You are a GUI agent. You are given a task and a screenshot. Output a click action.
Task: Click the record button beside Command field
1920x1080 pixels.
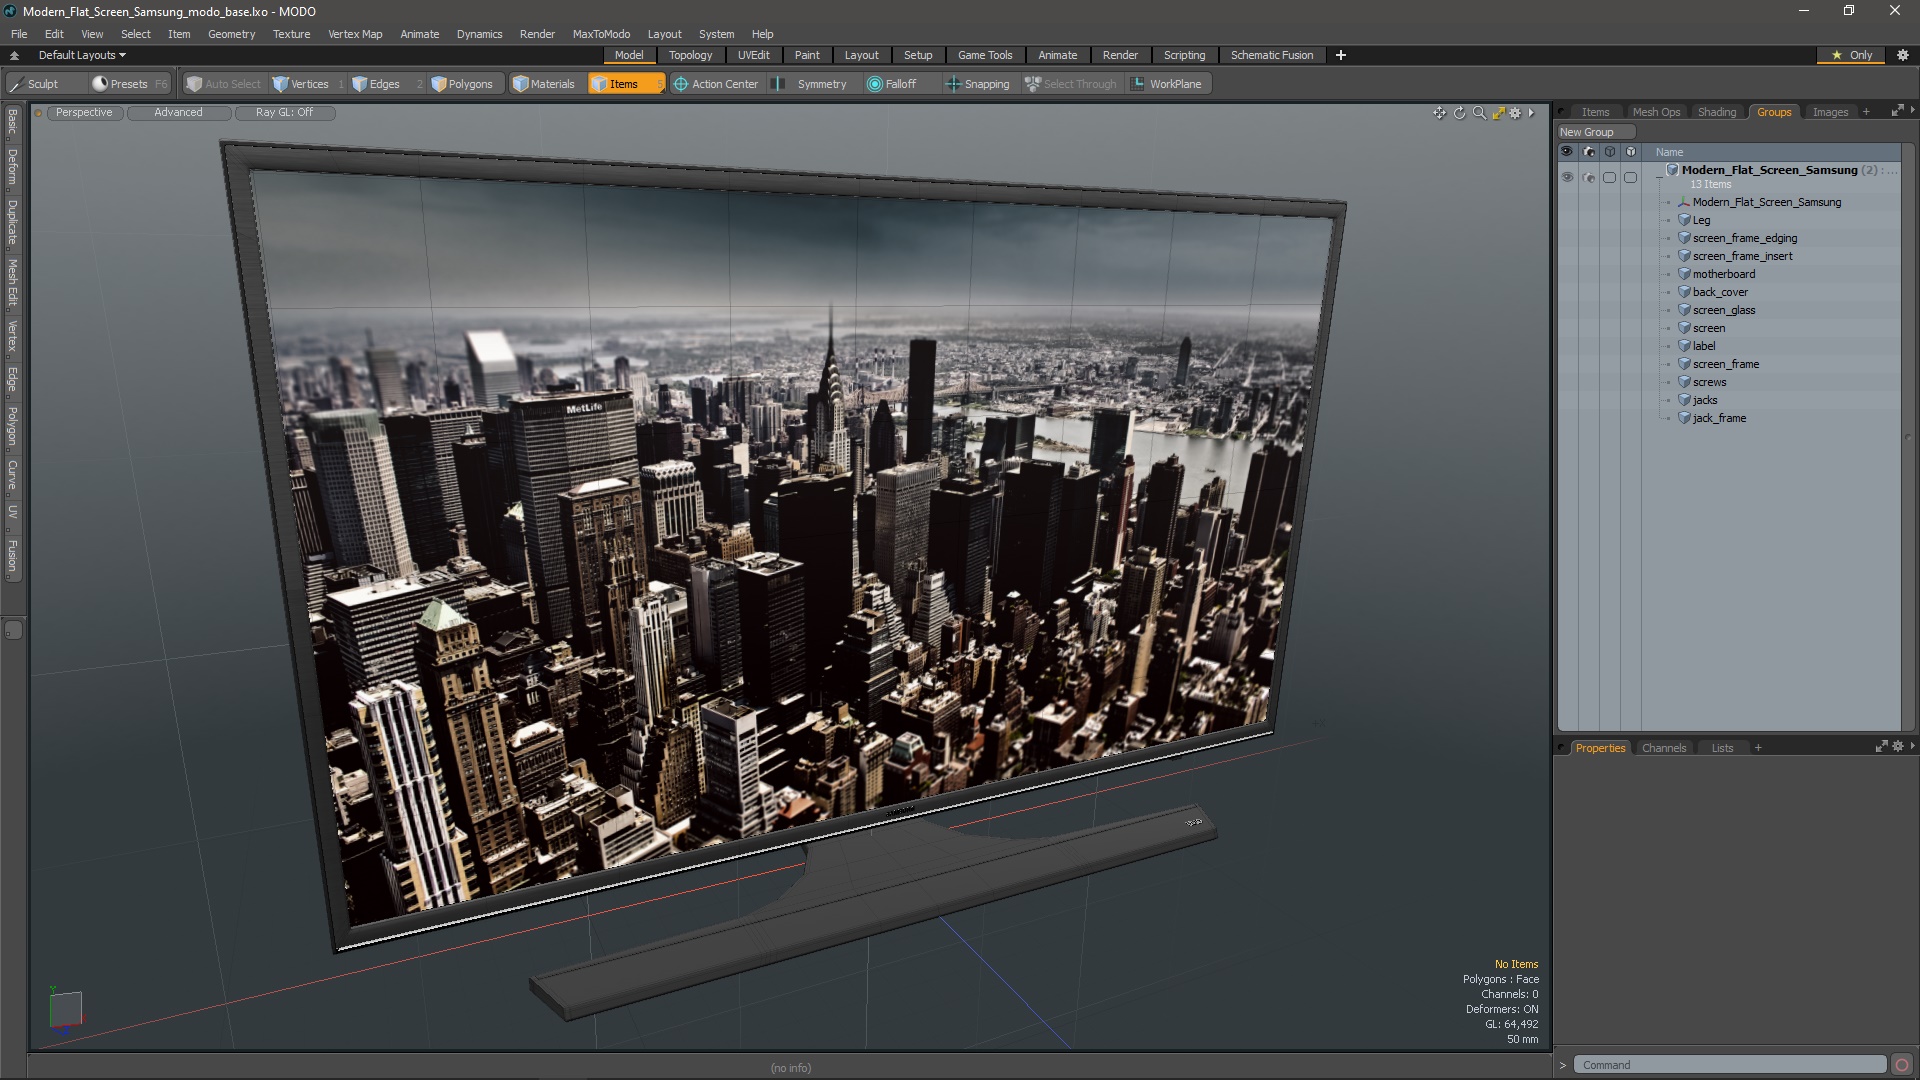pos(1902,1065)
